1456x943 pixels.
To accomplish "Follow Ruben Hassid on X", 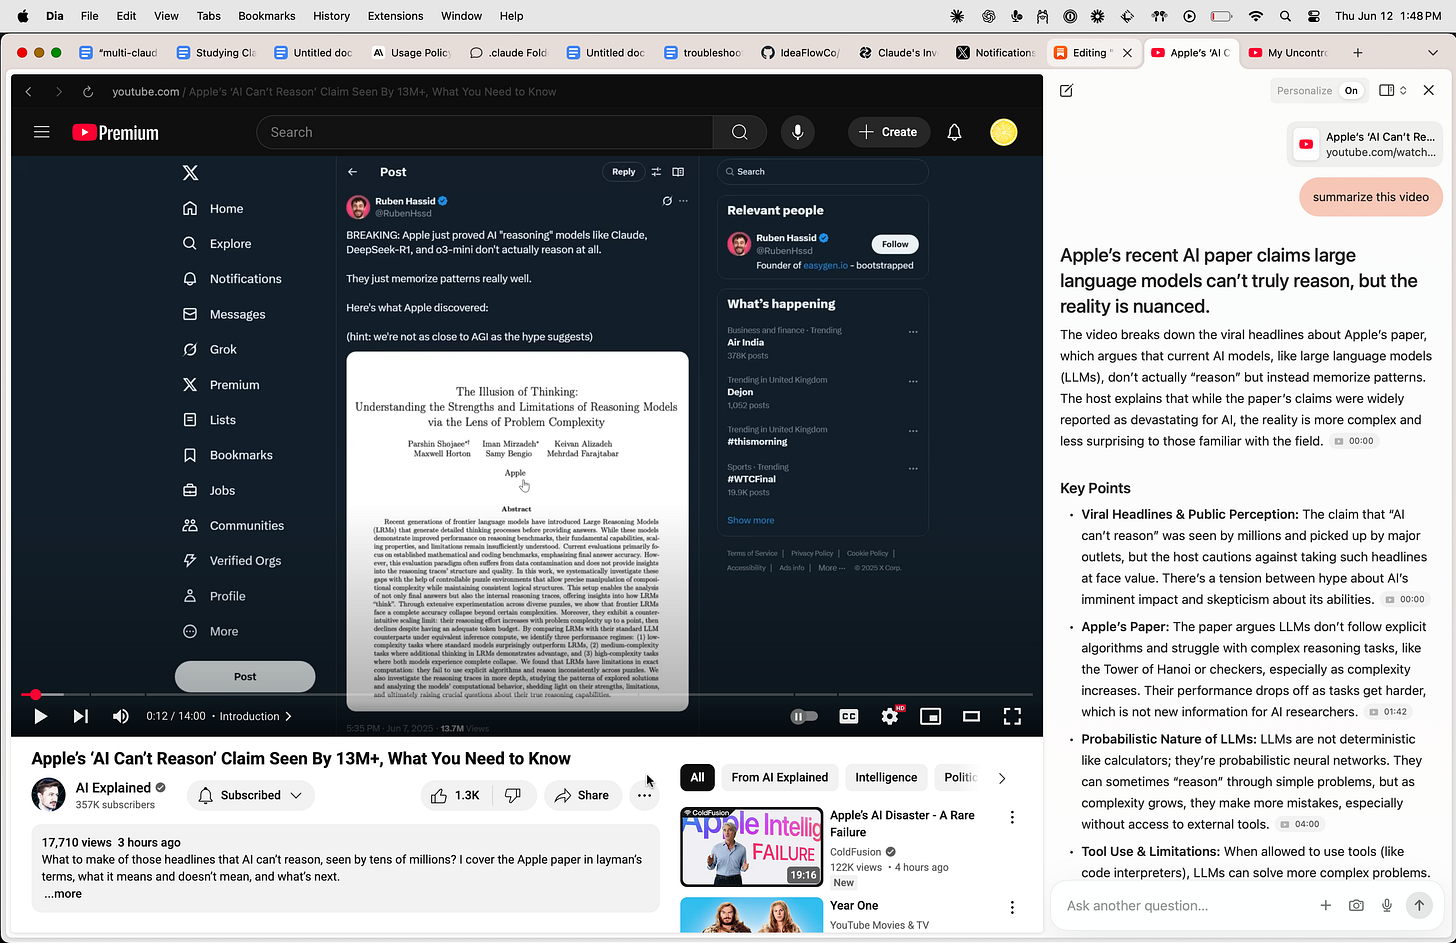I will coord(894,243).
